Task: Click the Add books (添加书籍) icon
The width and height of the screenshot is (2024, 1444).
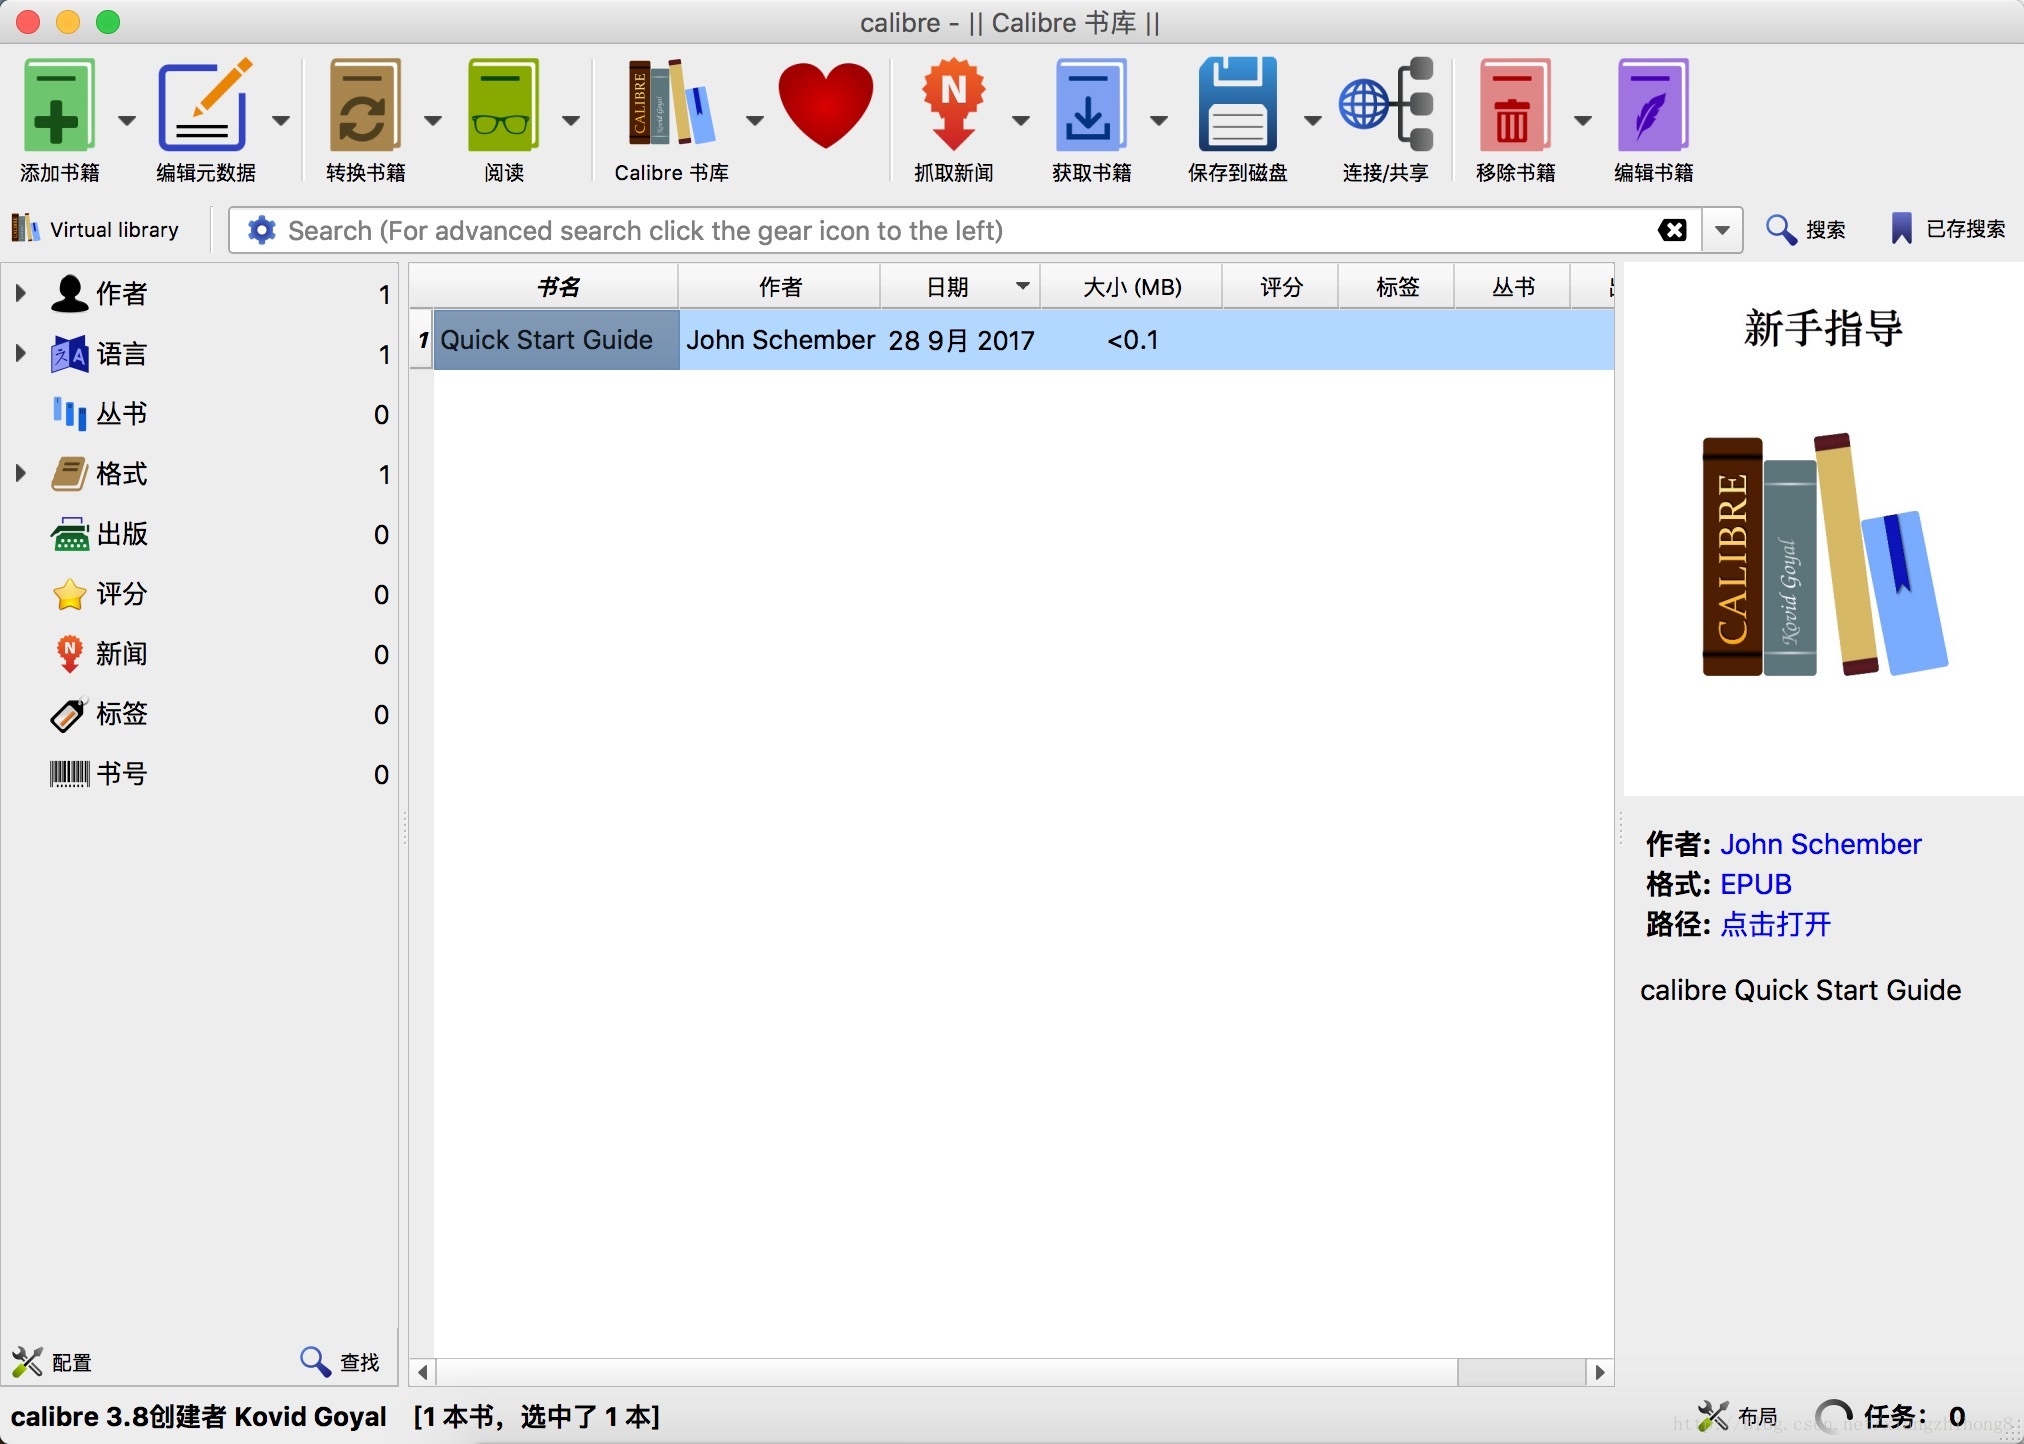Action: click(x=58, y=105)
